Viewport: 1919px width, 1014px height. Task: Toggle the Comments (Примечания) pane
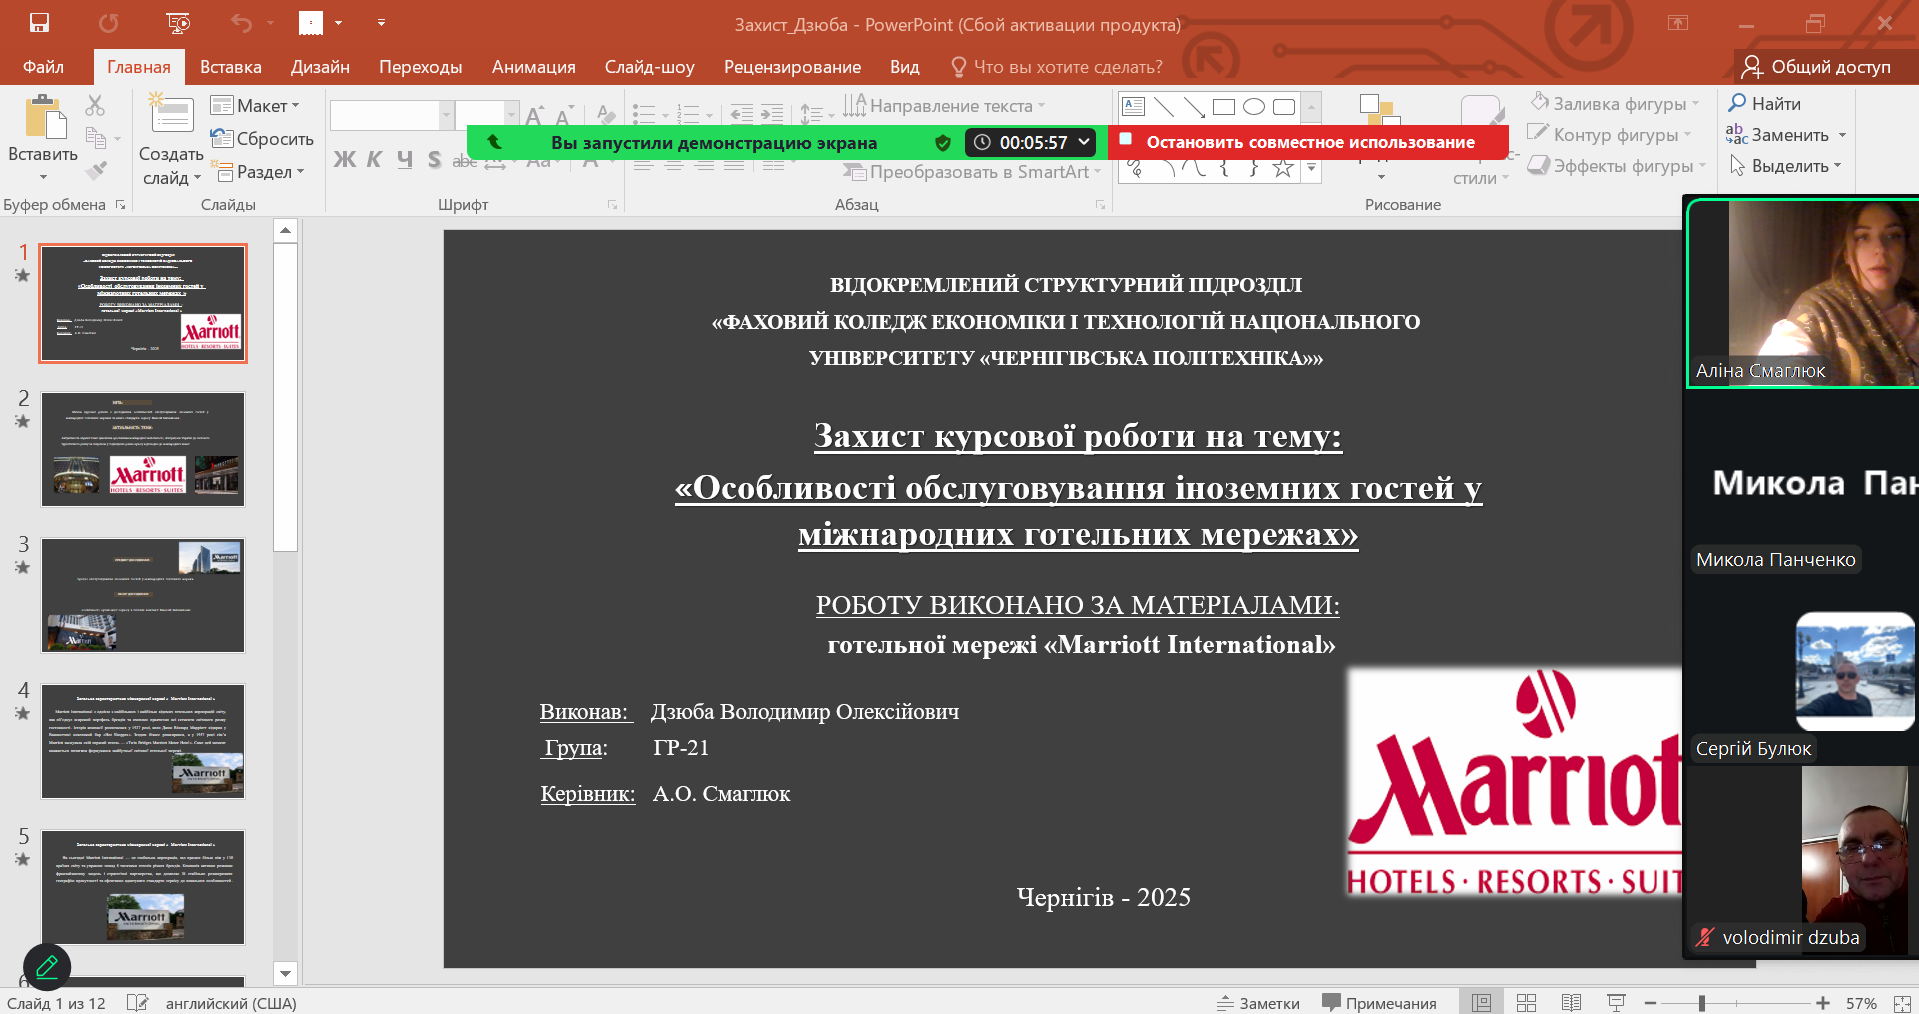[x=1379, y=1003]
